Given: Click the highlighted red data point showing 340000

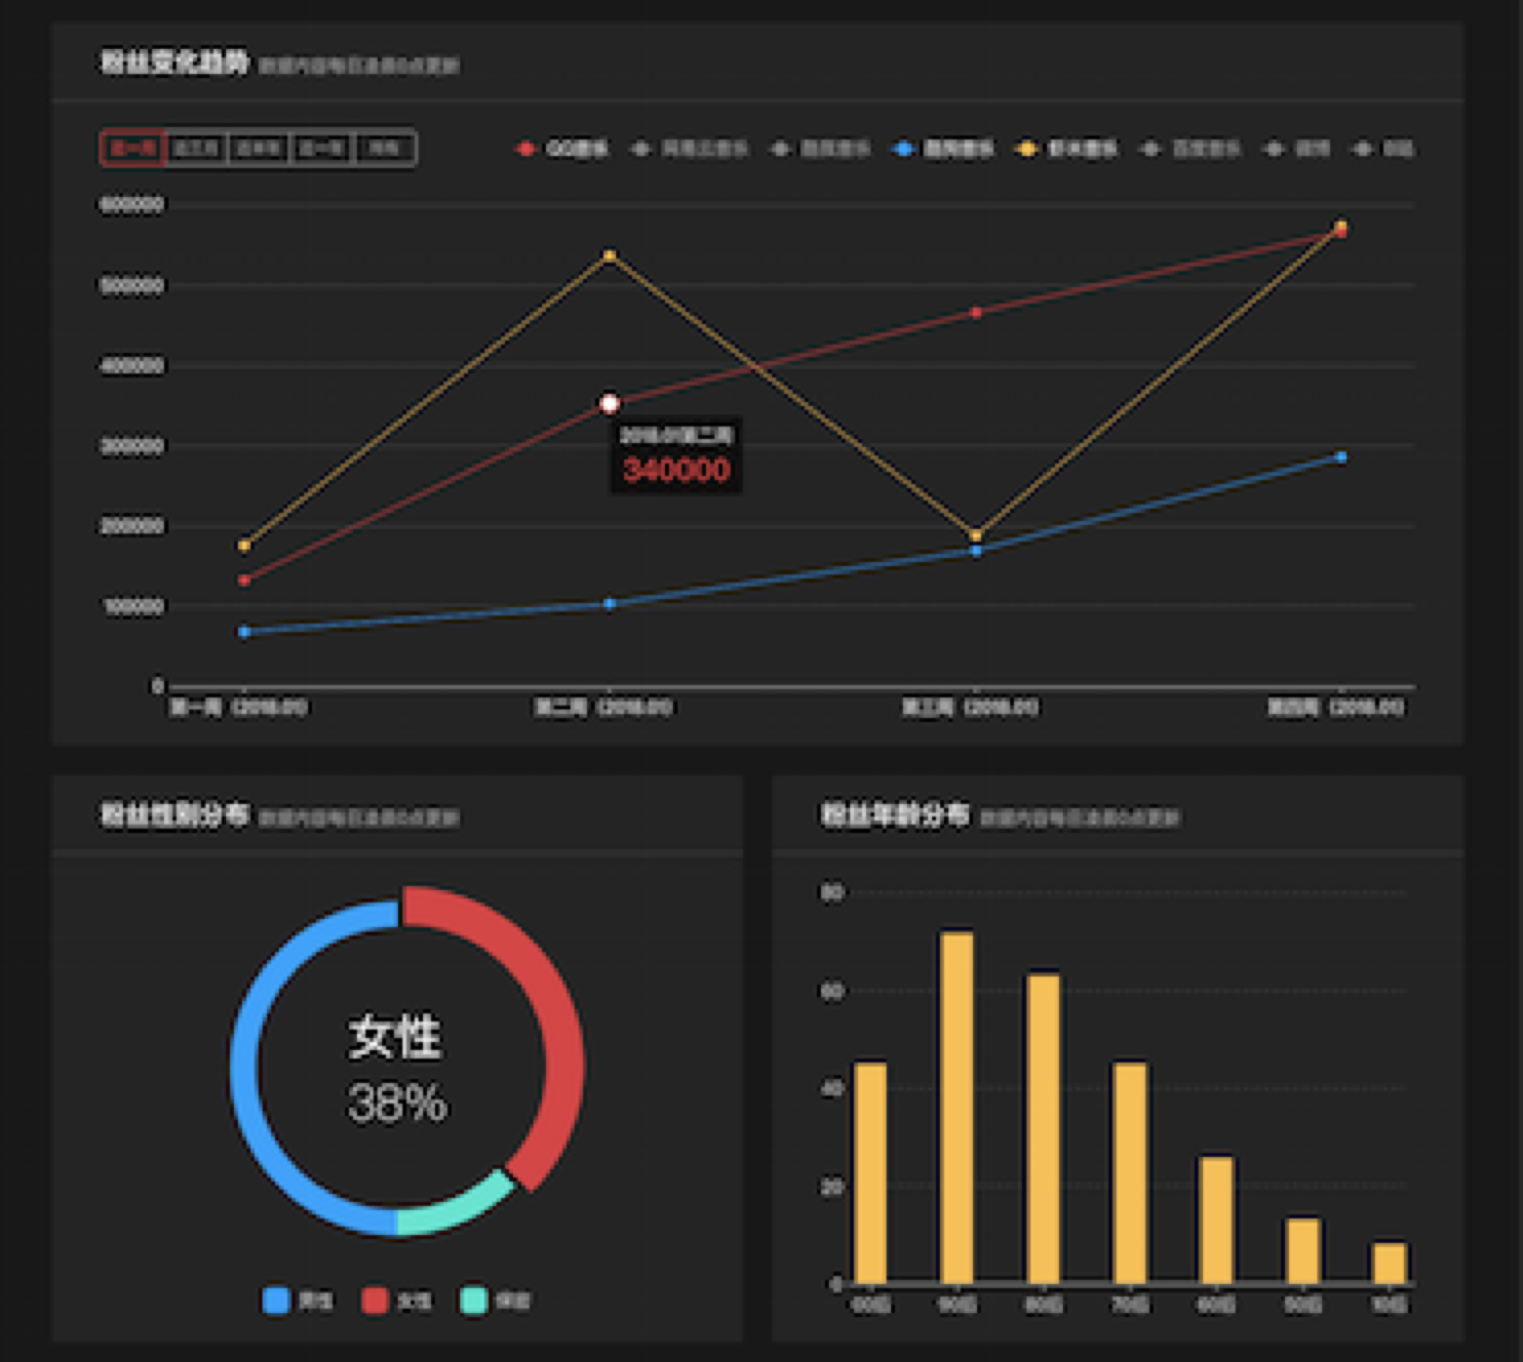Looking at the screenshot, I should click(609, 404).
